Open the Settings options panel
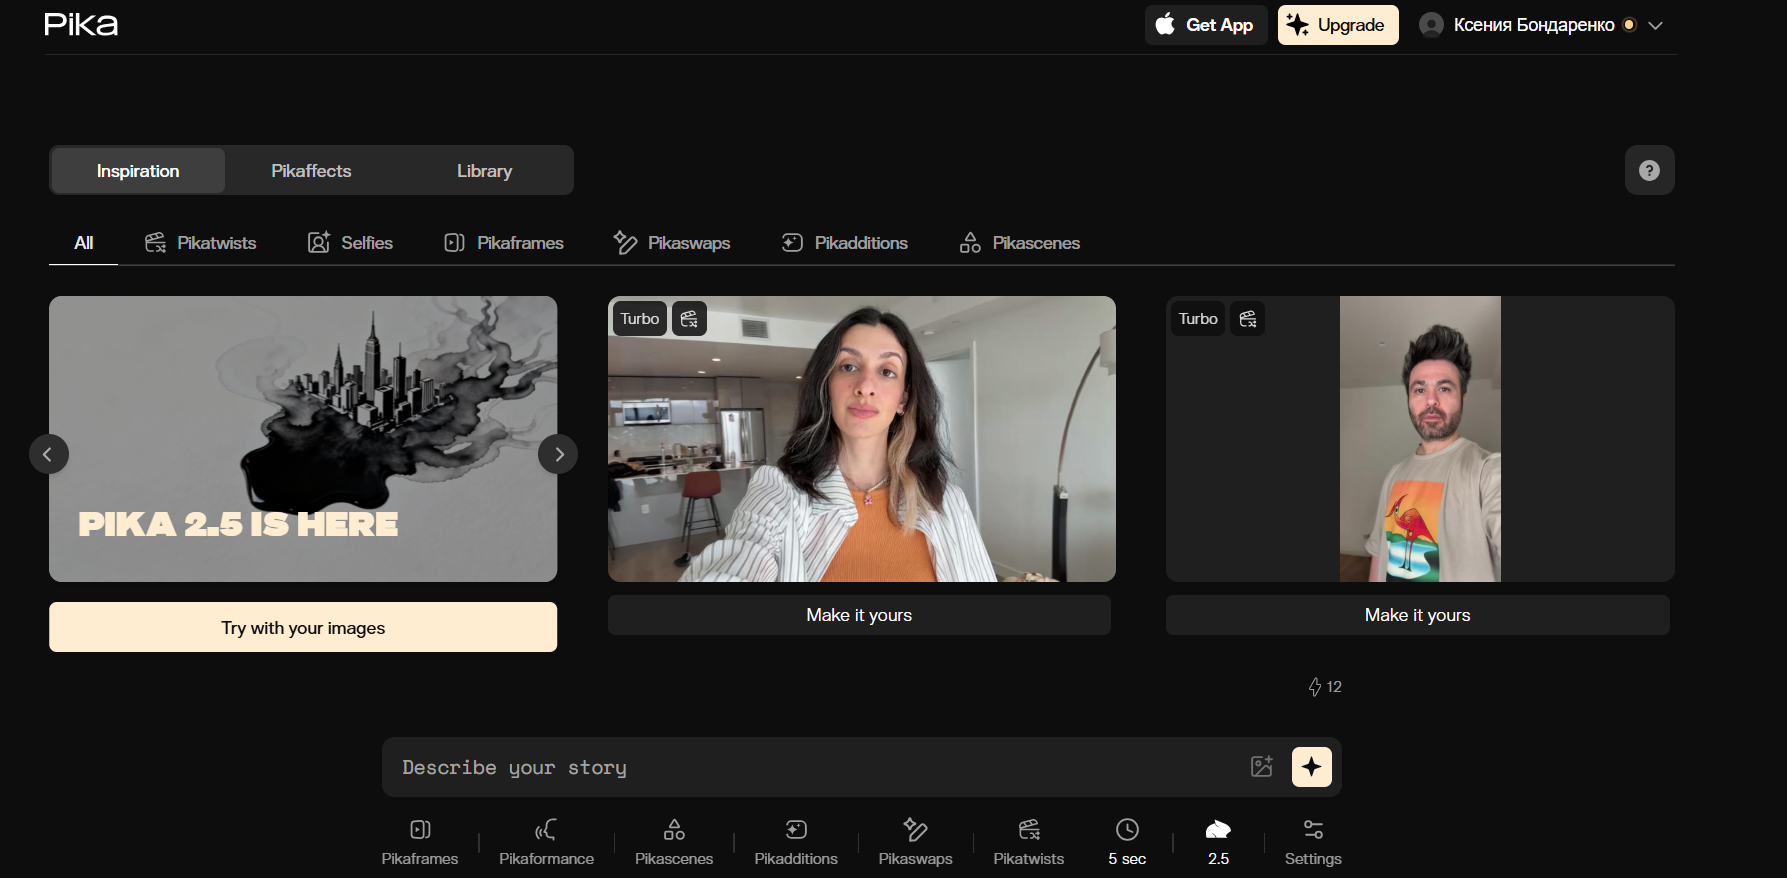 point(1313,842)
